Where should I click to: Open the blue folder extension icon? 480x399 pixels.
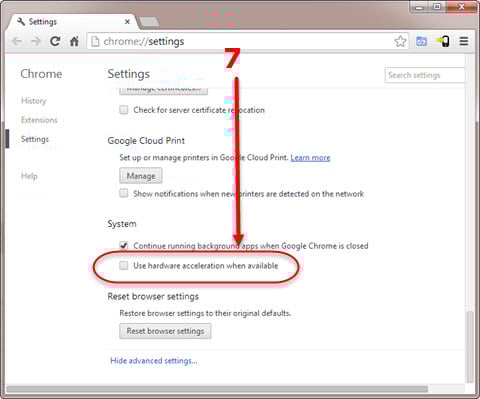point(421,42)
